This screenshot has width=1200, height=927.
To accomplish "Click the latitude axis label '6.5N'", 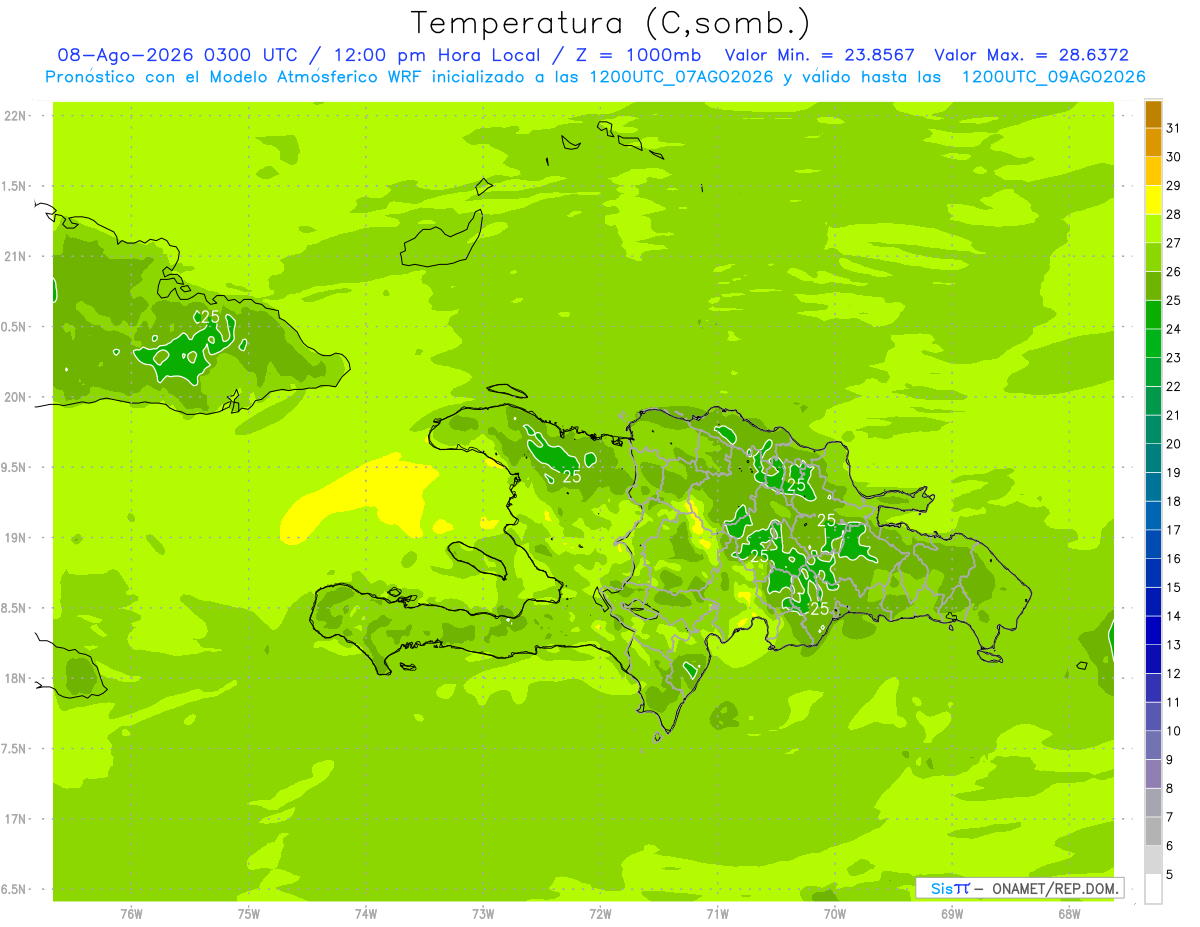I will pyautogui.click(x=15, y=889).
